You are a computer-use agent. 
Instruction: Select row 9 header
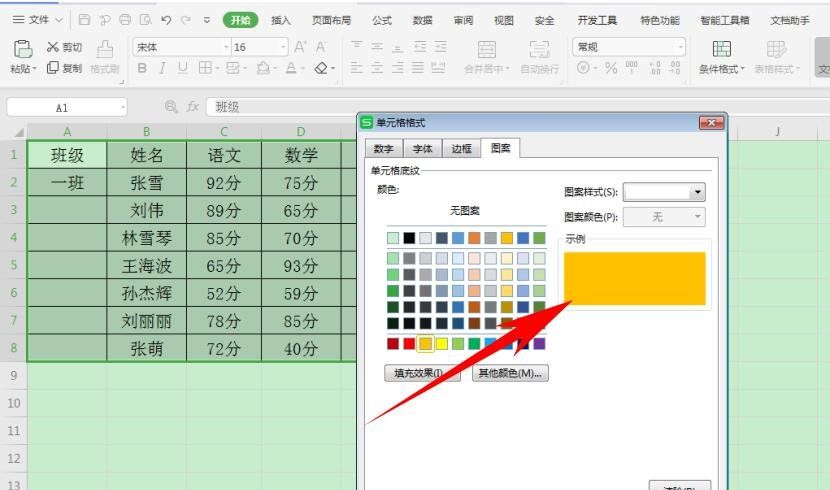tap(14, 376)
